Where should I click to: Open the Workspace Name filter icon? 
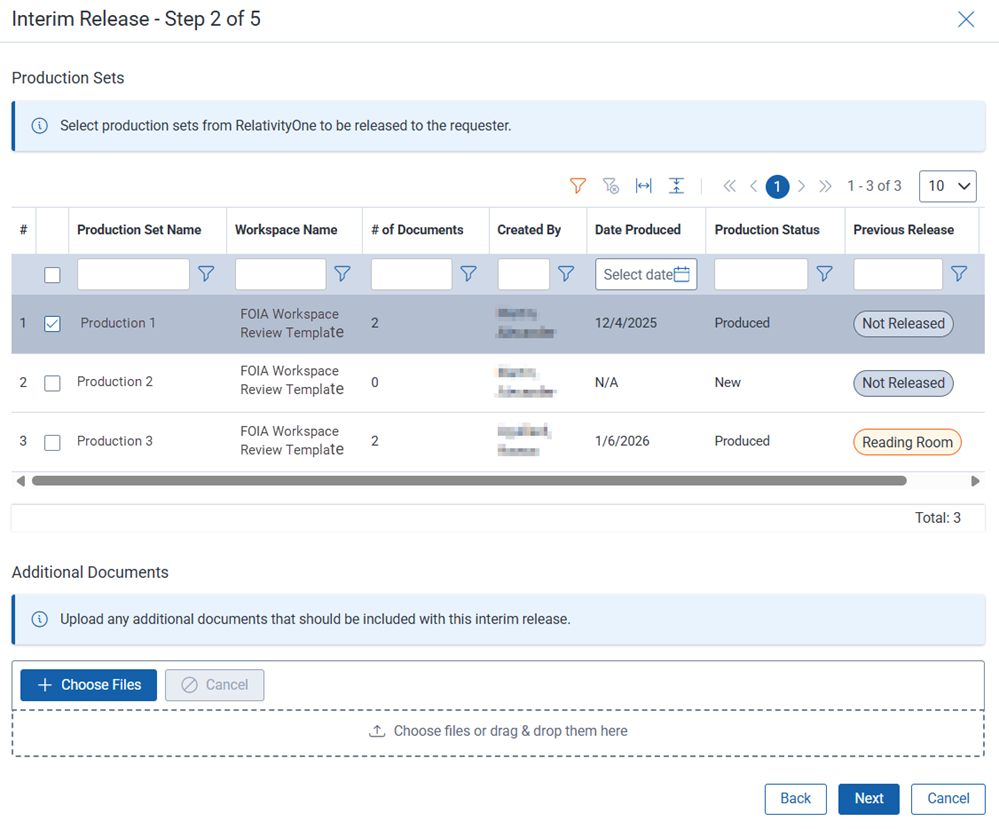coord(342,274)
